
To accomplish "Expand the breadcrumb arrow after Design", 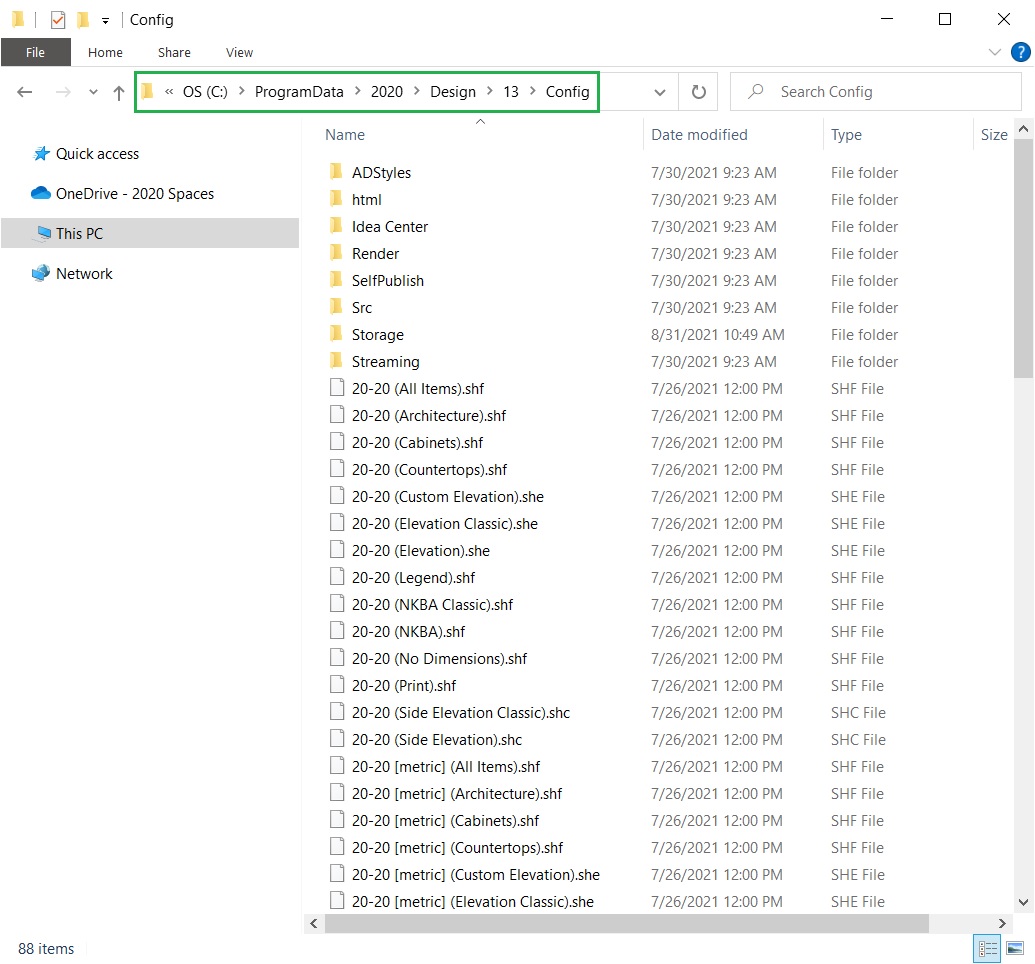I will (x=489, y=91).
